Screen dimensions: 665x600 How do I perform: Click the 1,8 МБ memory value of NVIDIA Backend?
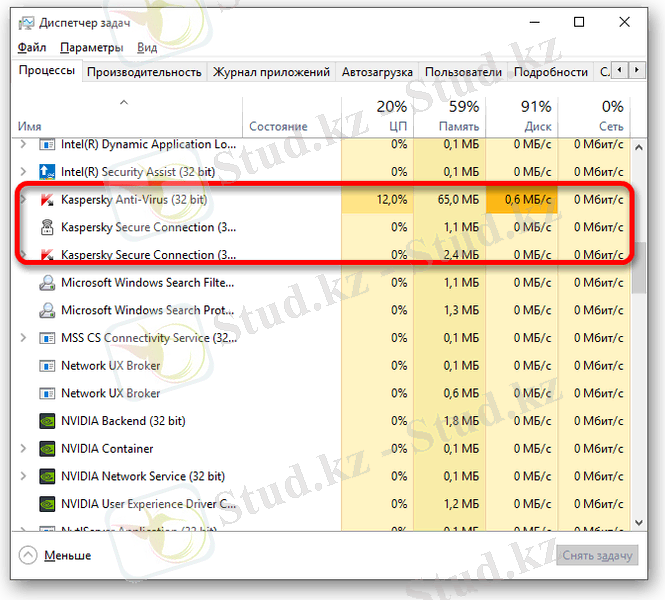tap(461, 421)
